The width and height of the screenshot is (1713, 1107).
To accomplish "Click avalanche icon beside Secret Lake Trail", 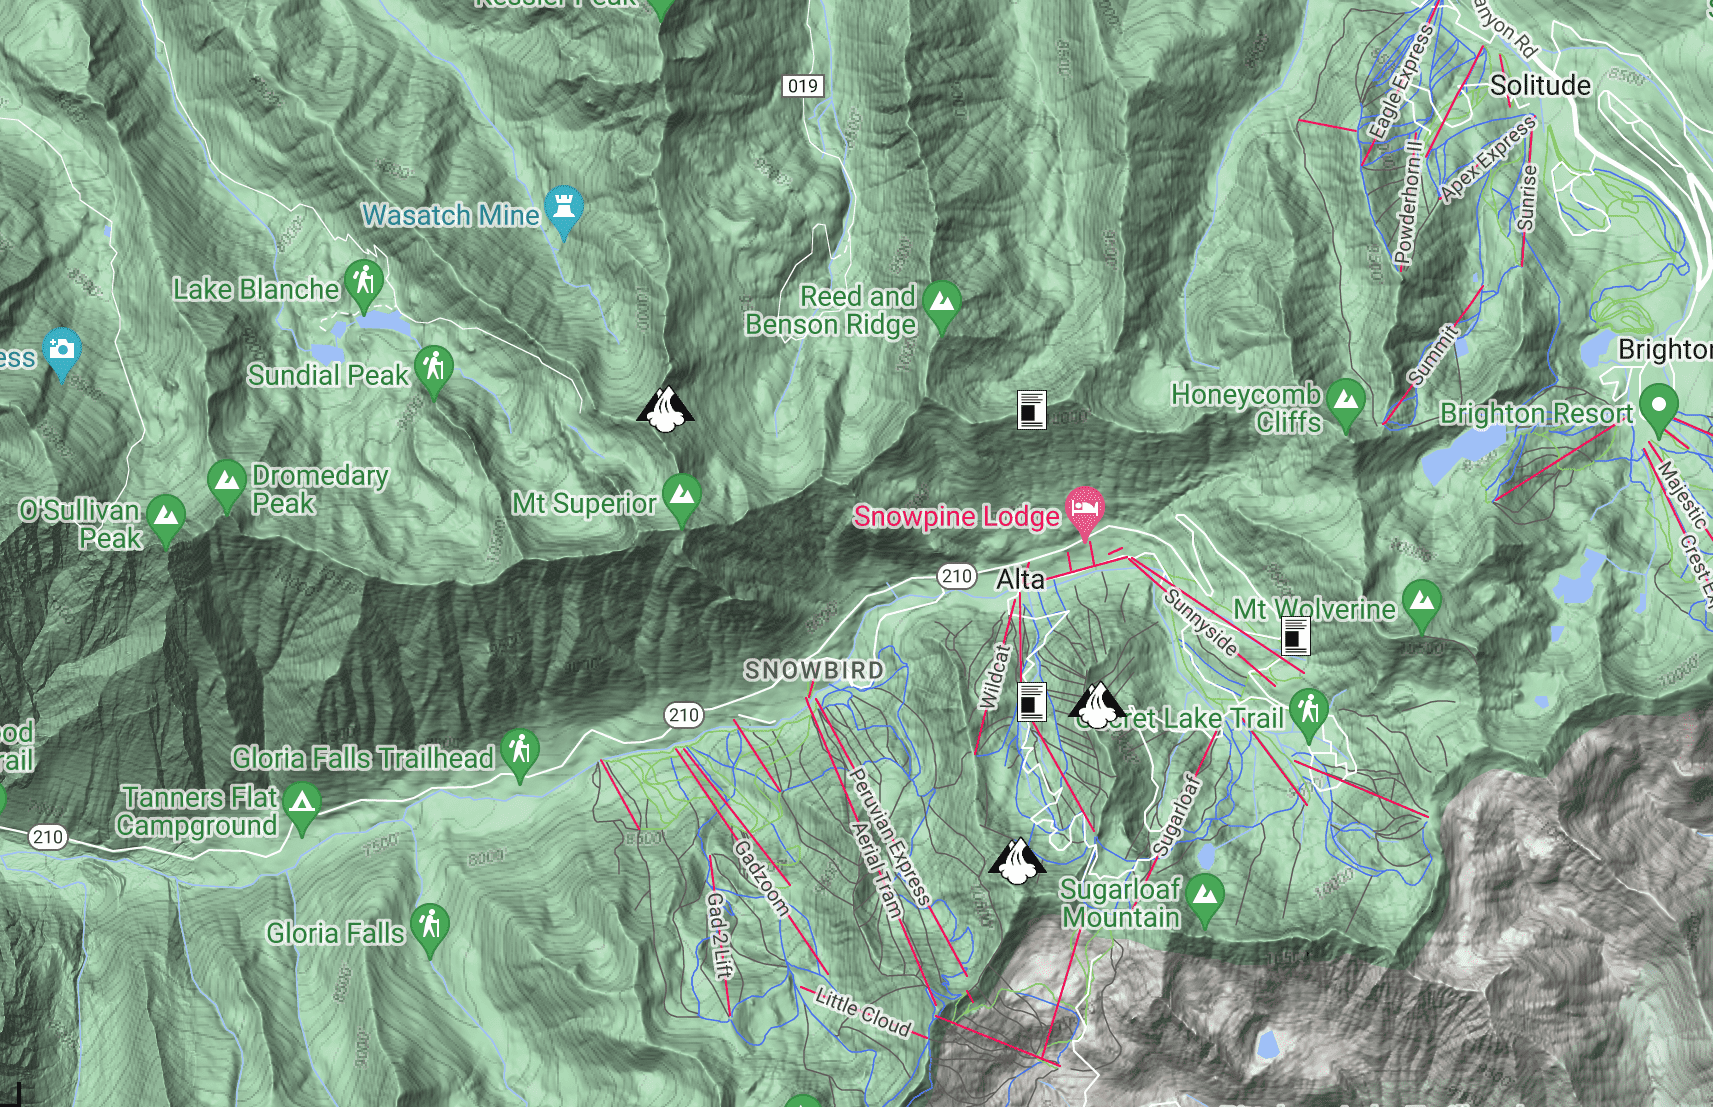I will click(1098, 705).
